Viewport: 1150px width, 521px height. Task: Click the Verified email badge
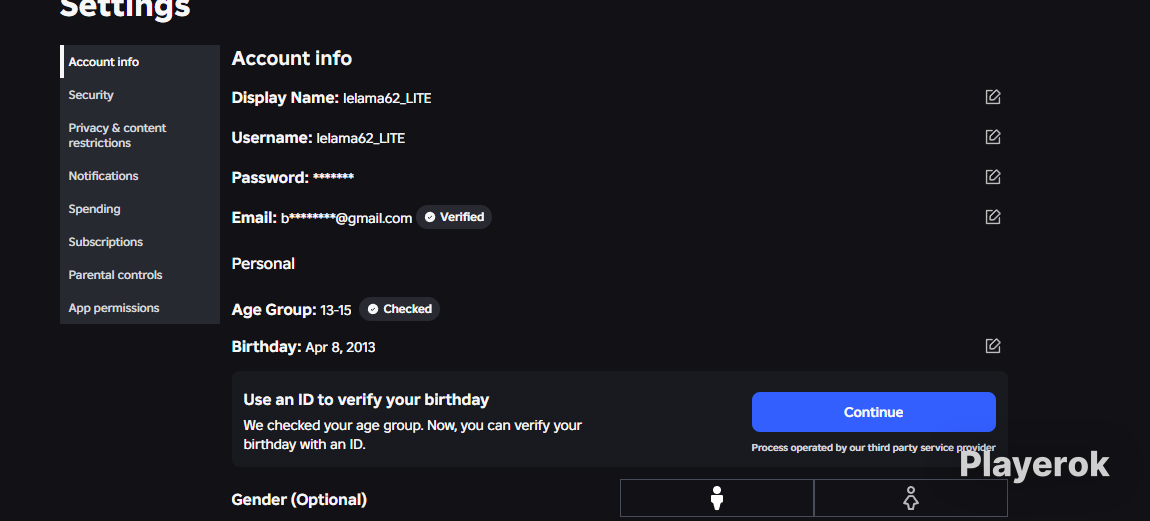(454, 217)
